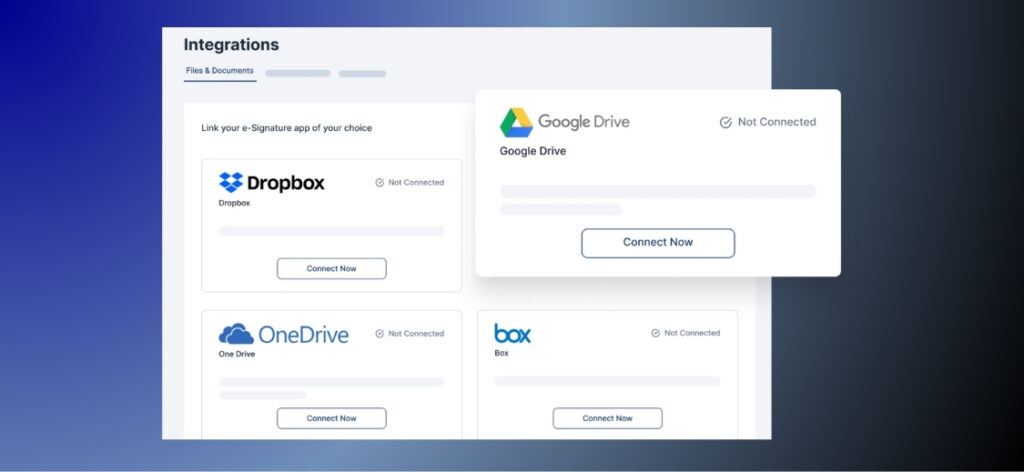Click the check icon in Dropbox status

pyautogui.click(x=380, y=183)
